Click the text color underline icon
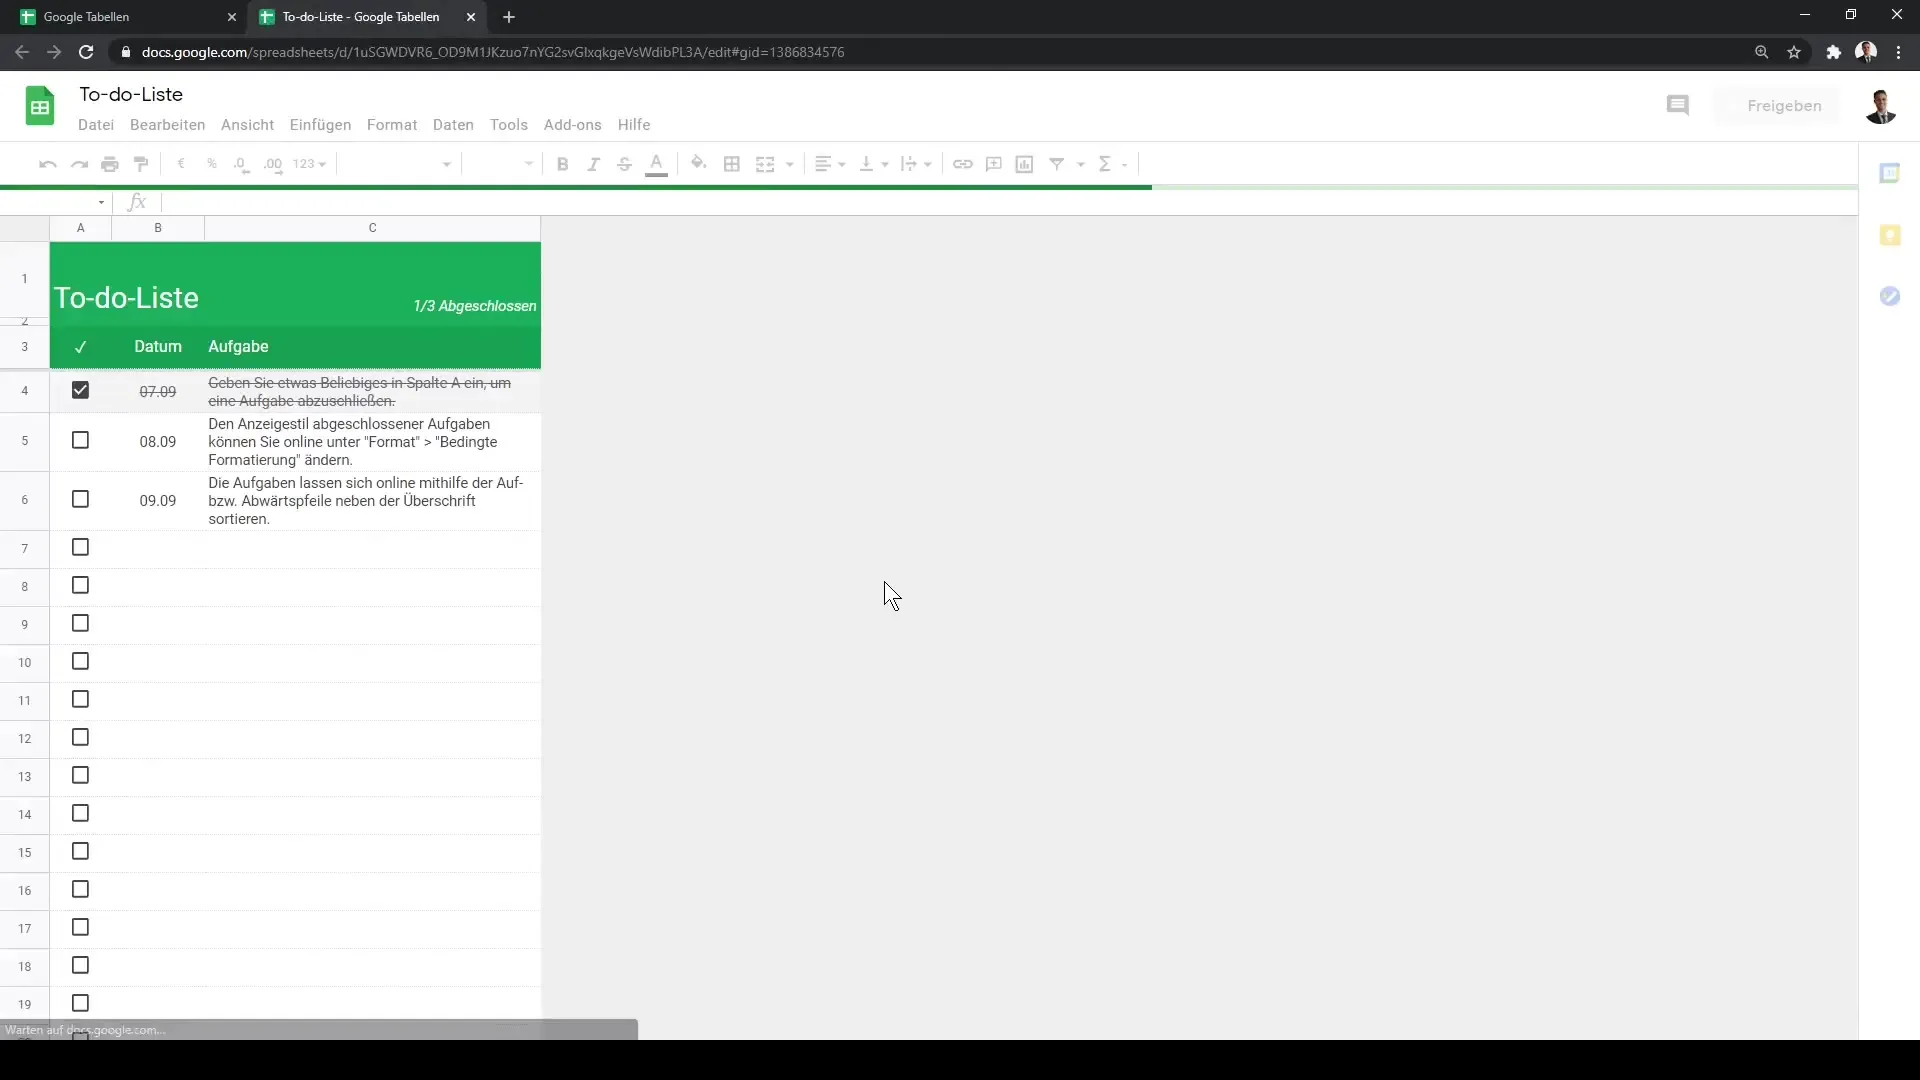The width and height of the screenshot is (1920, 1080). coord(655,164)
